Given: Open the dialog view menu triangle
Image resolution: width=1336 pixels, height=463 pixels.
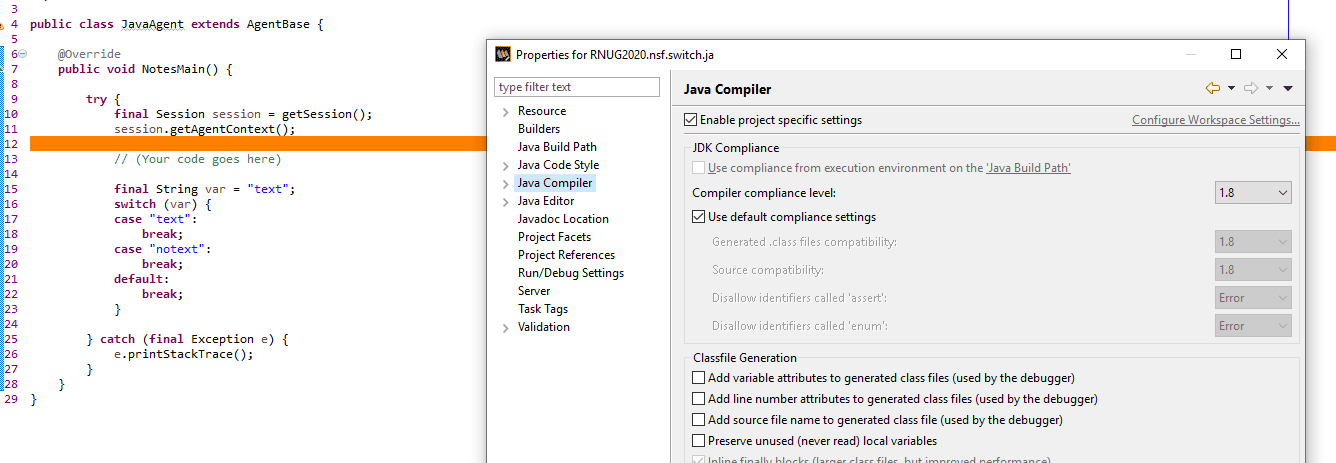Looking at the screenshot, I should tap(1288, 89).
